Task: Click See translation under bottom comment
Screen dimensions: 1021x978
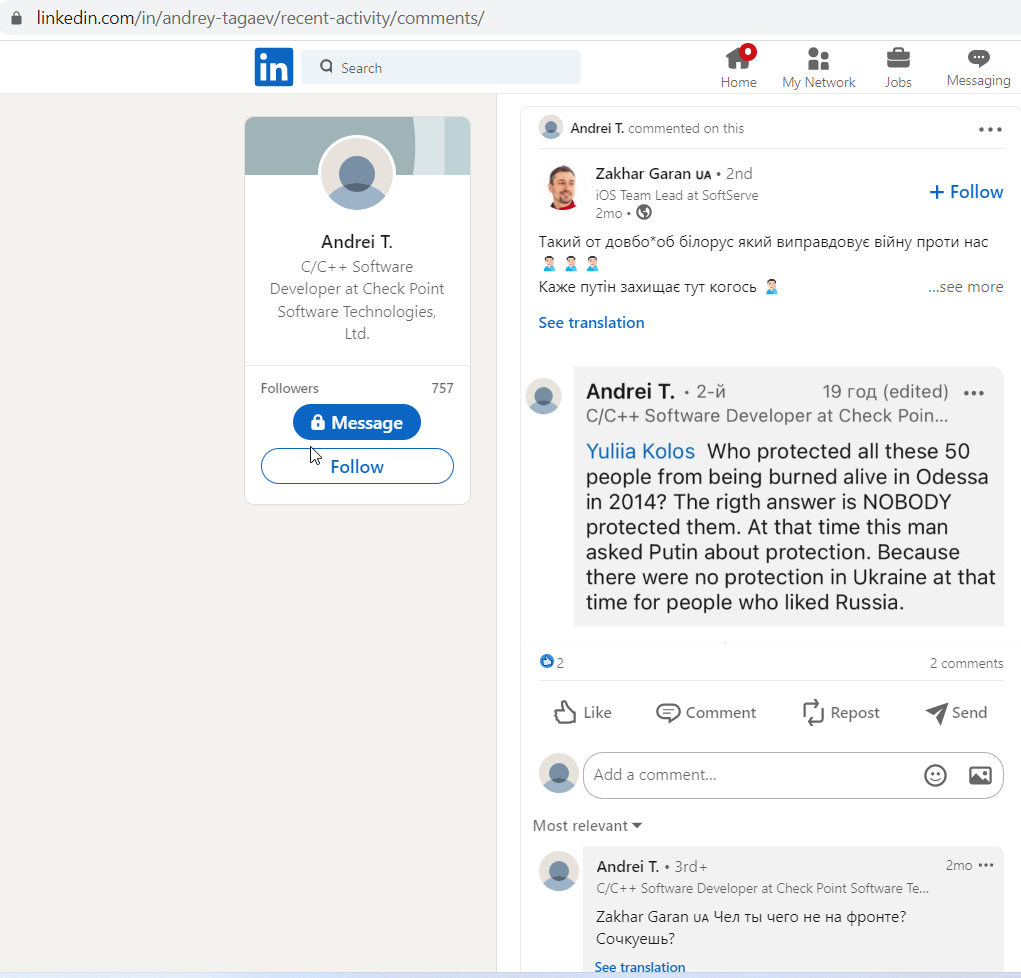Action: click(x=639, y=967)
